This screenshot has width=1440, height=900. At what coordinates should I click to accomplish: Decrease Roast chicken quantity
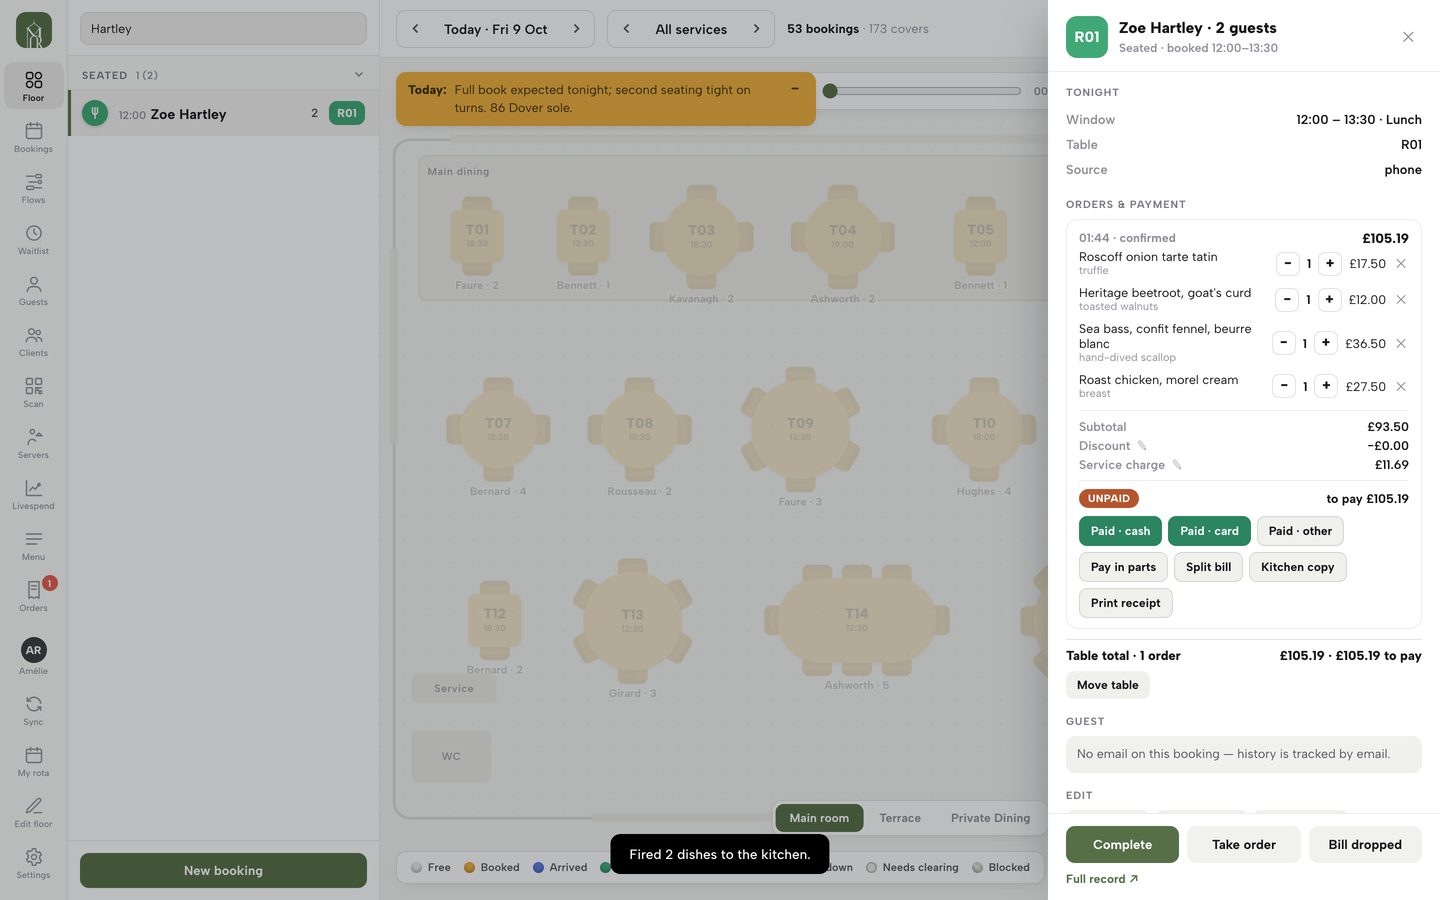(1284, 386)
